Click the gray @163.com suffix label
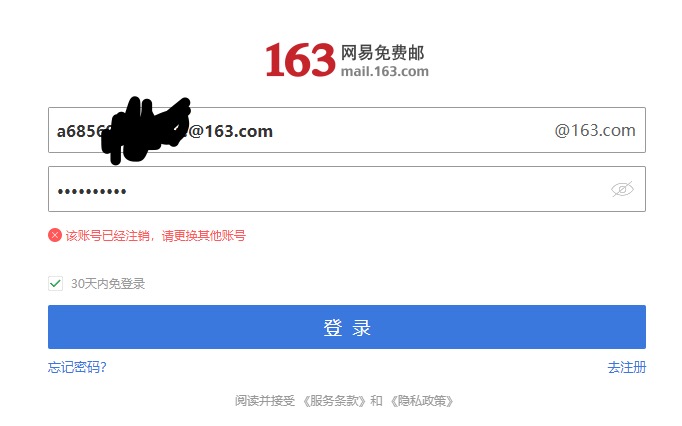This screenshot has height=426, width=682. point(595,130)
